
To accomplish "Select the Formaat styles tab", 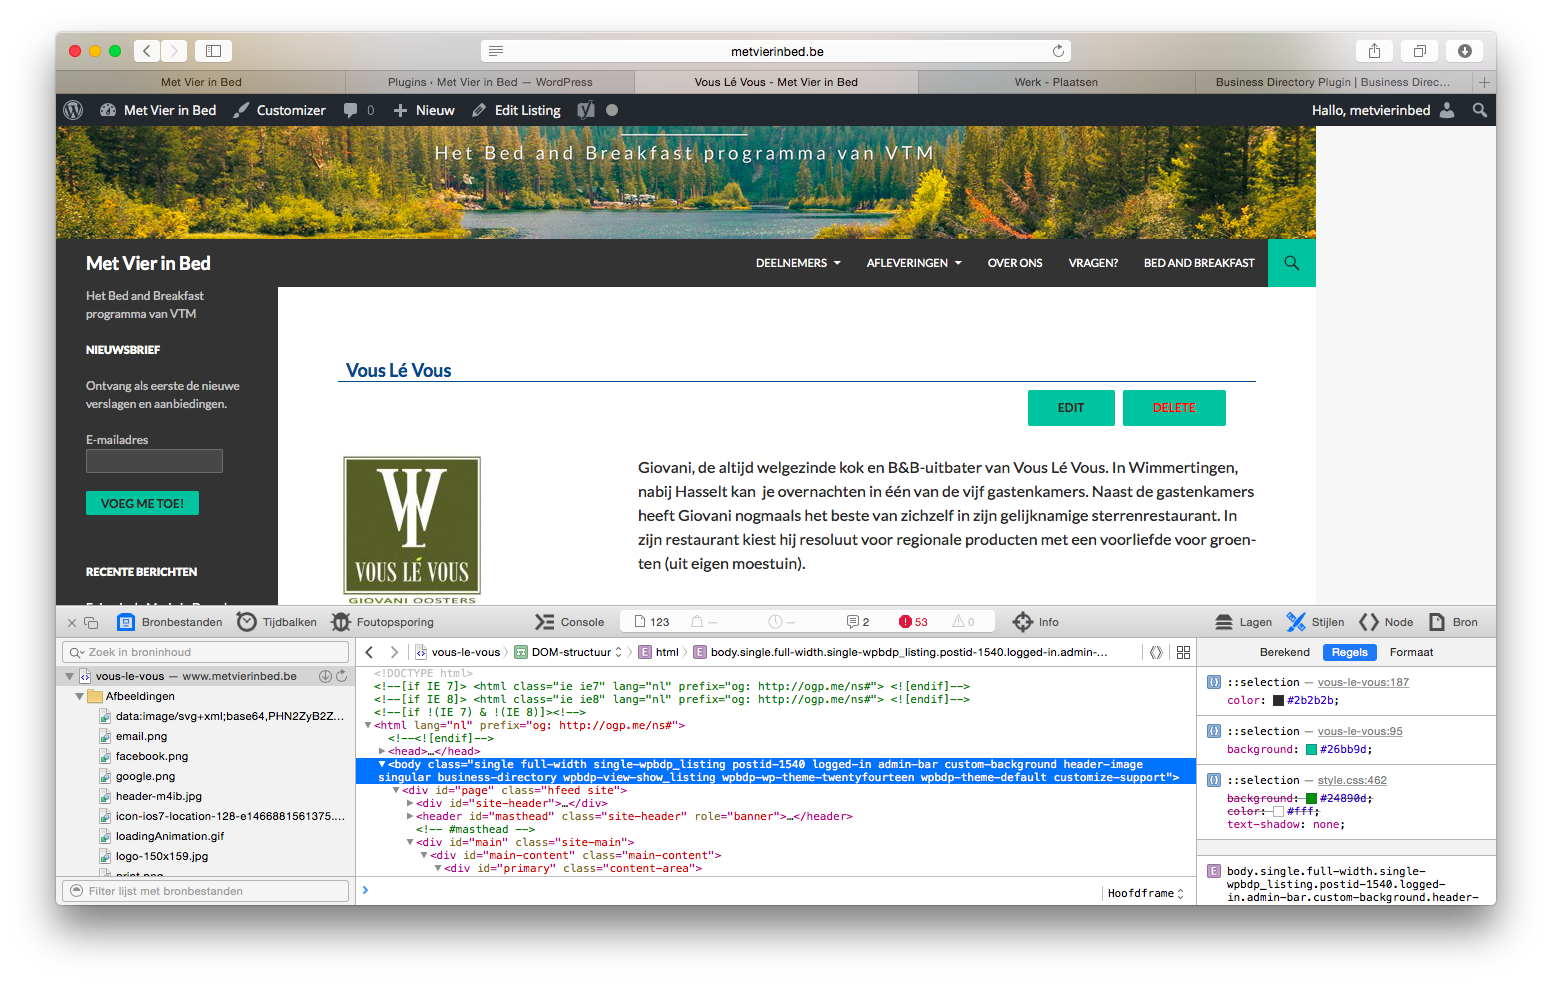I will (1411, 652).
